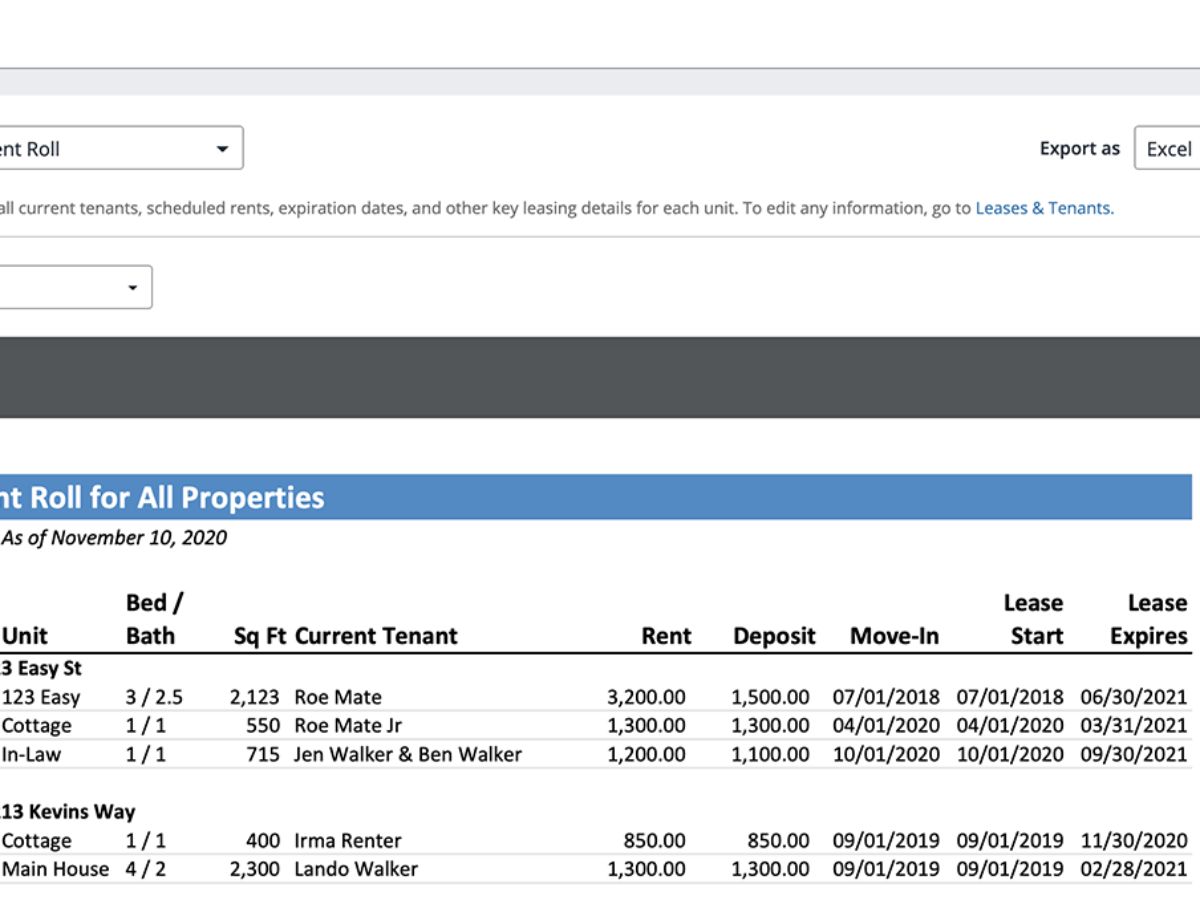
Task: Click Jen Walker & Ben Walker tenant
Action: point(408,754)
